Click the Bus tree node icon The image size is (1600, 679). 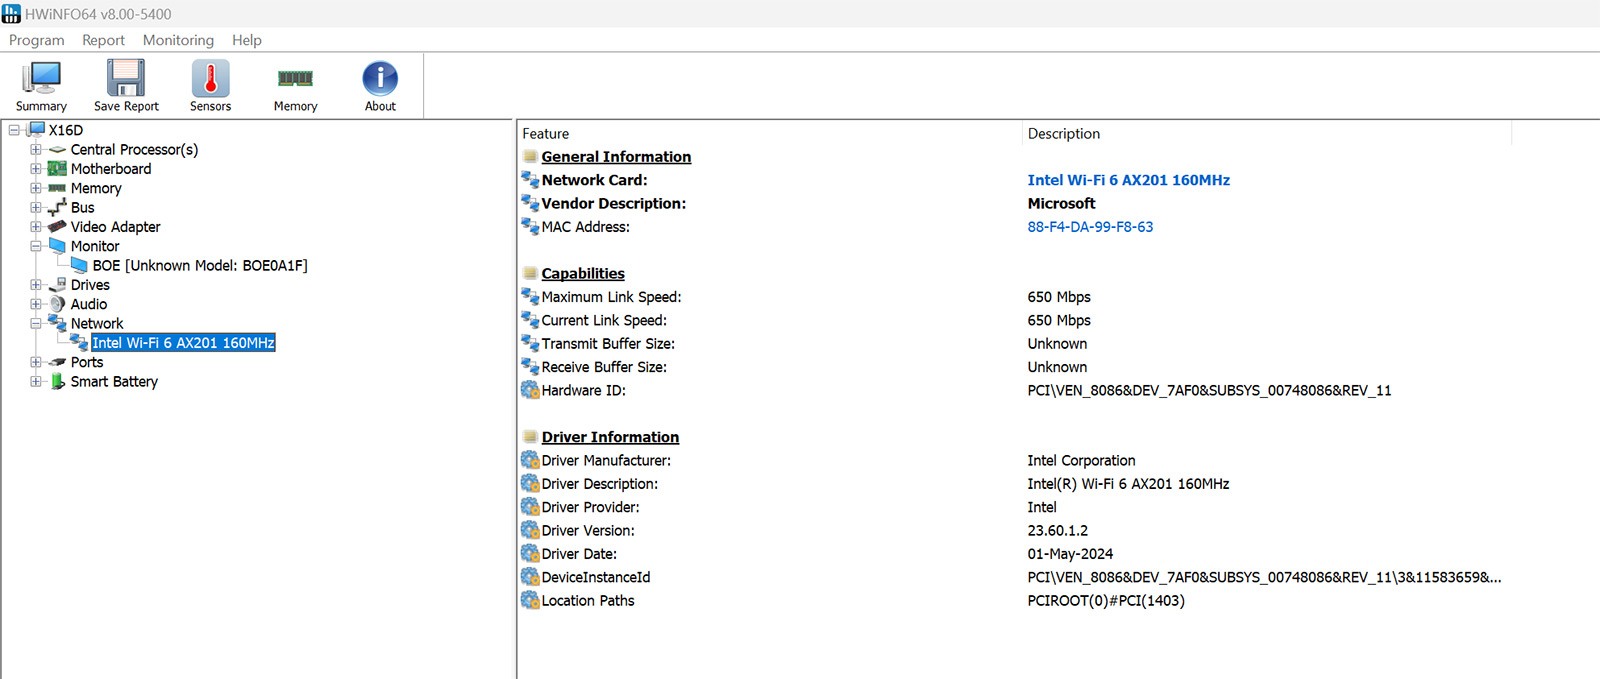point(58,207)
